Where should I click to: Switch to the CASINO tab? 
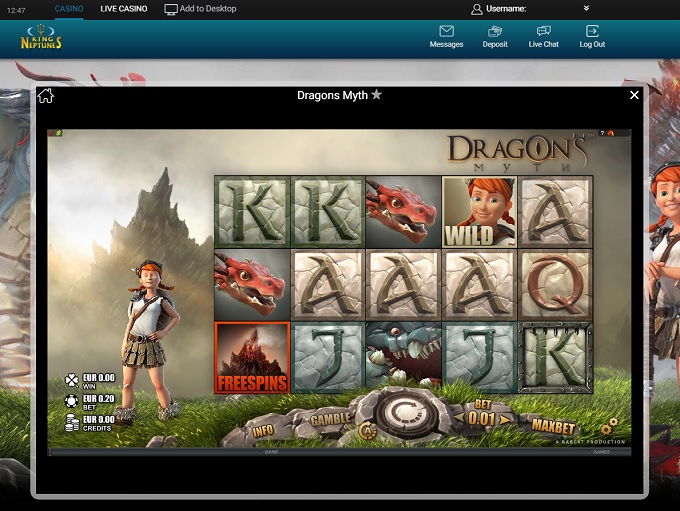click(69, 9)
